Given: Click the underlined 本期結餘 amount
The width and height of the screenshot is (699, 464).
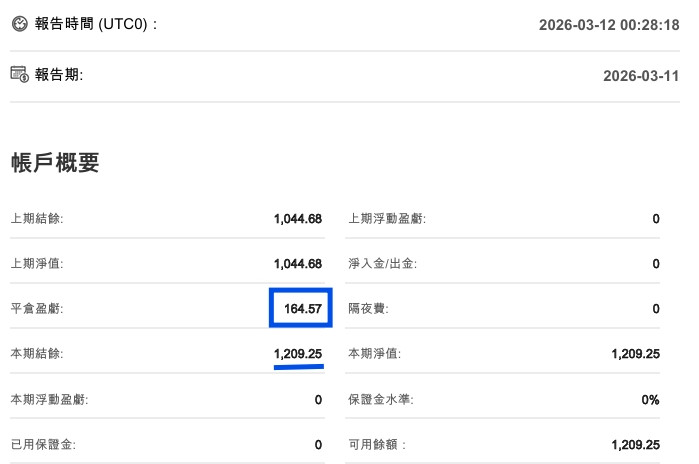Looking at the screenshot, I should pos(298,354).
